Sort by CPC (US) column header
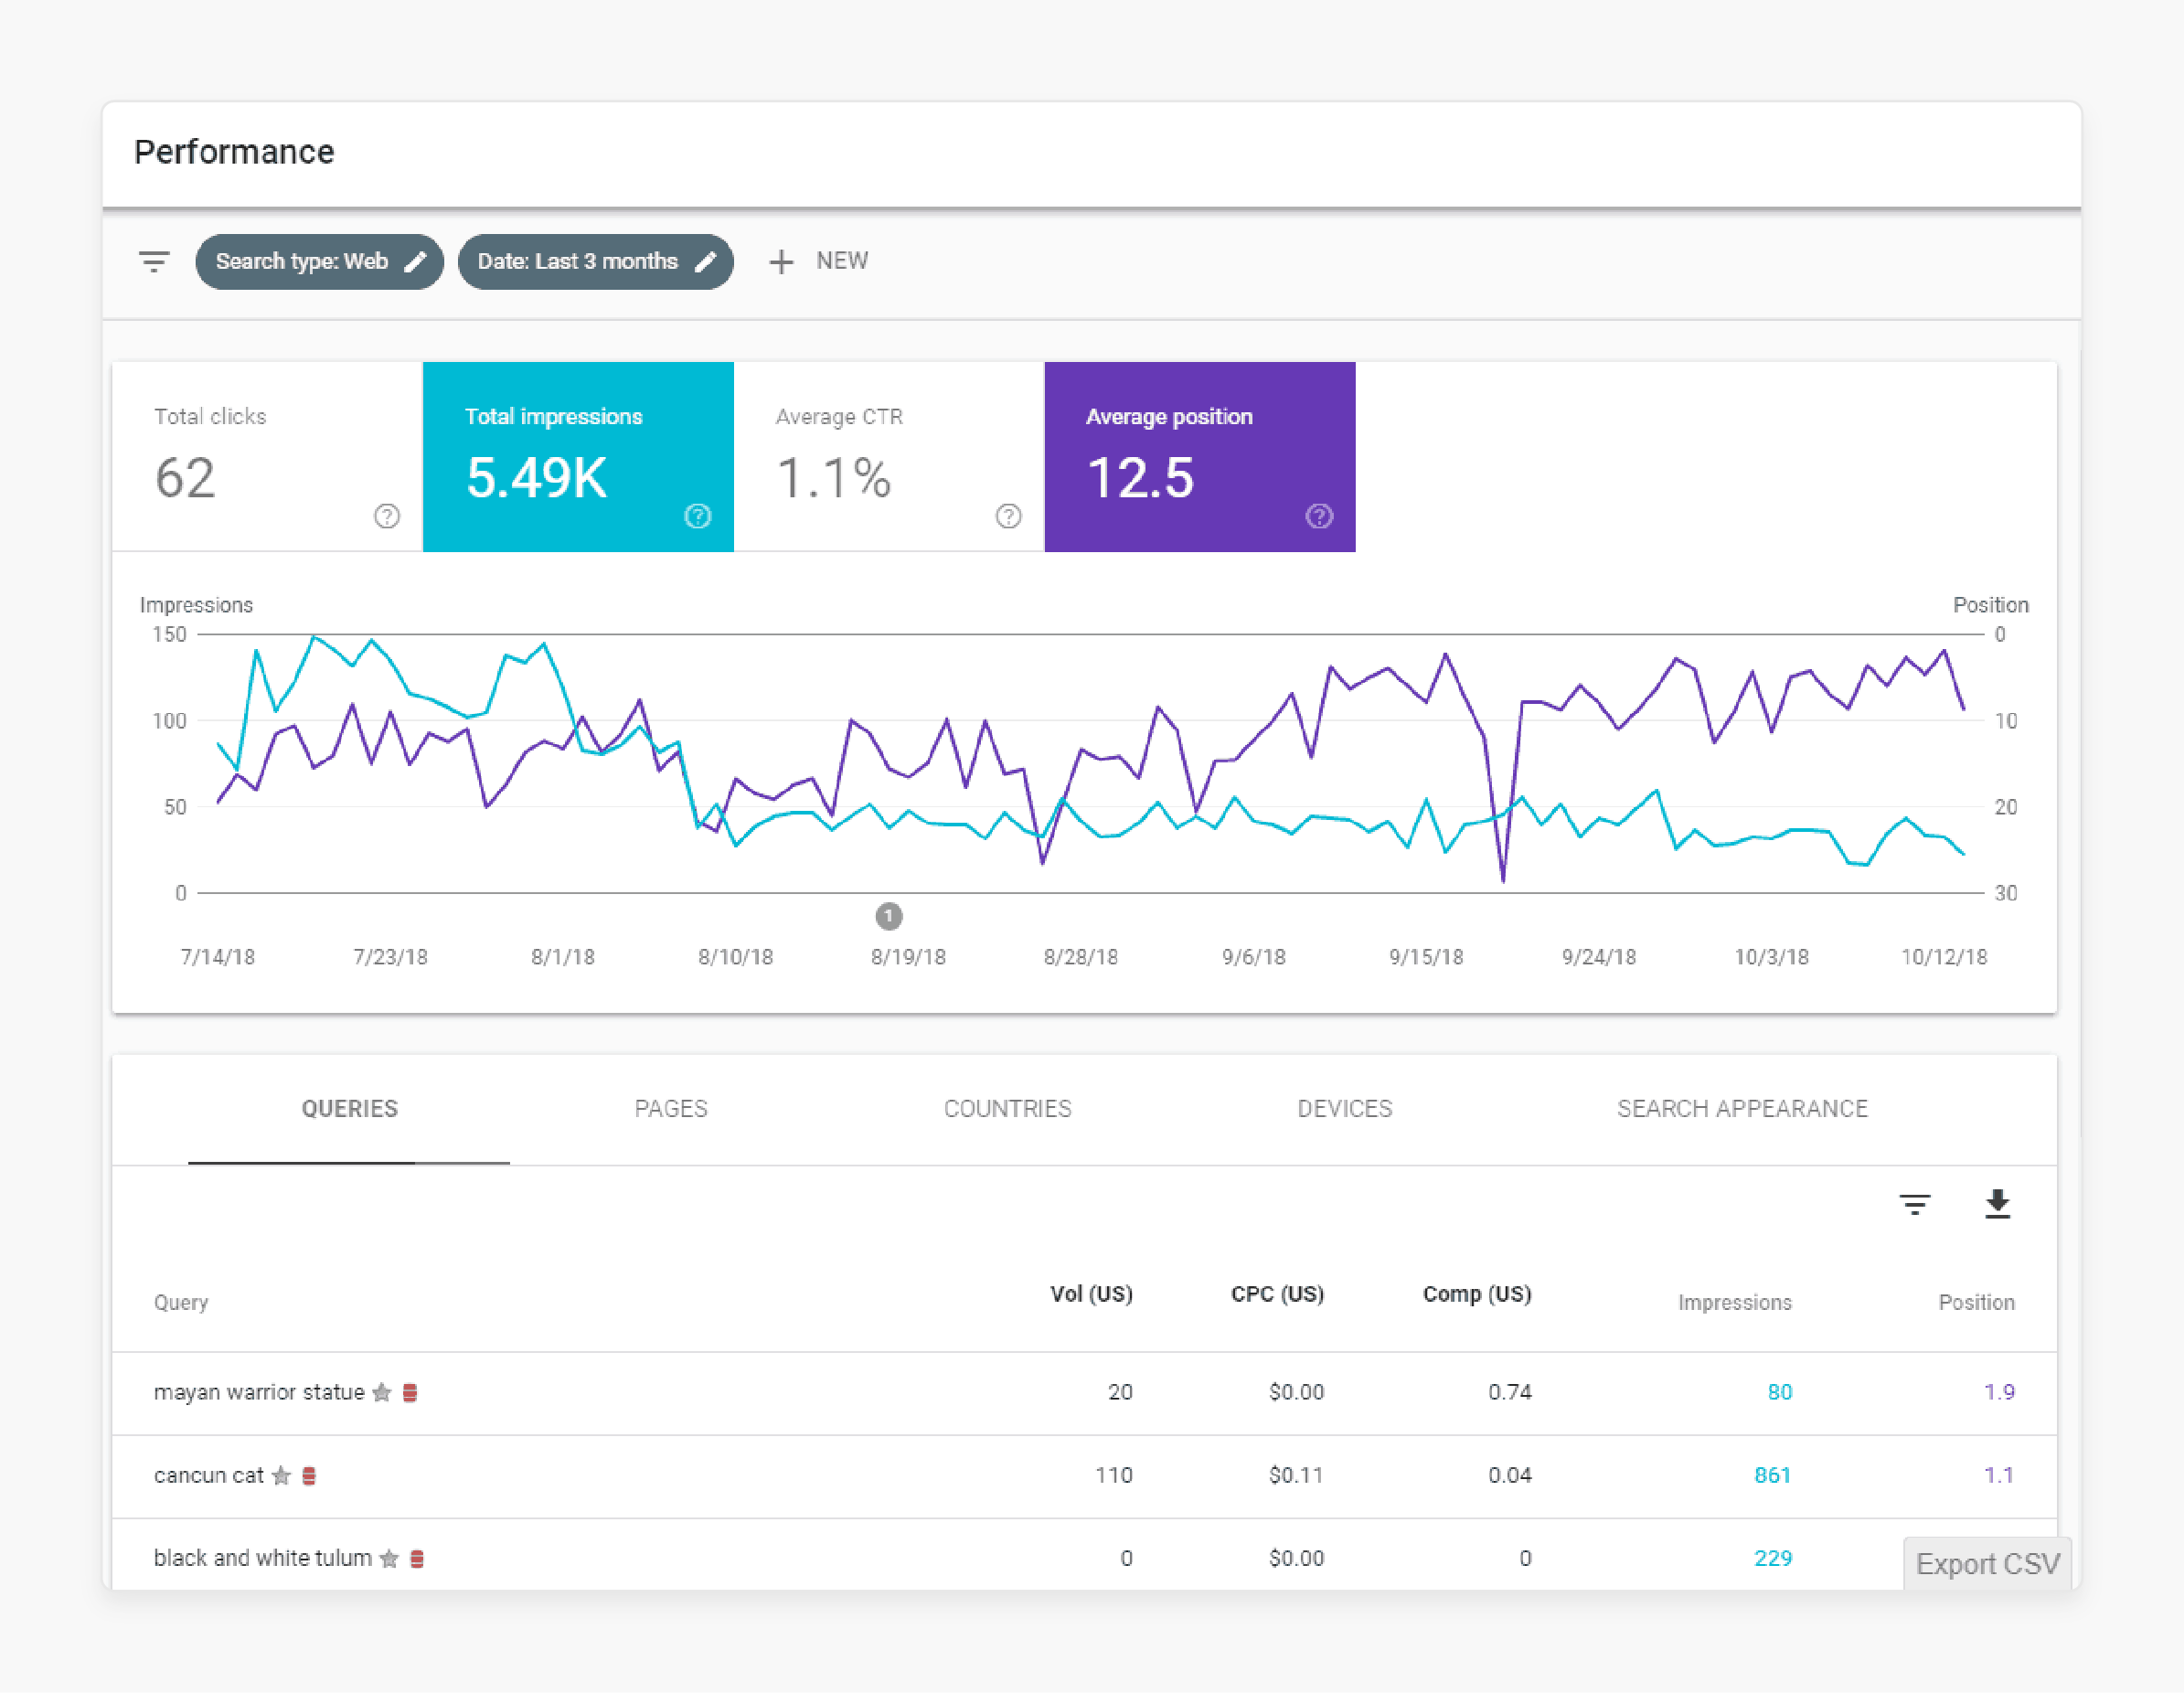Viewport: 2184px width, 1693px height. pos(1277,1294)
